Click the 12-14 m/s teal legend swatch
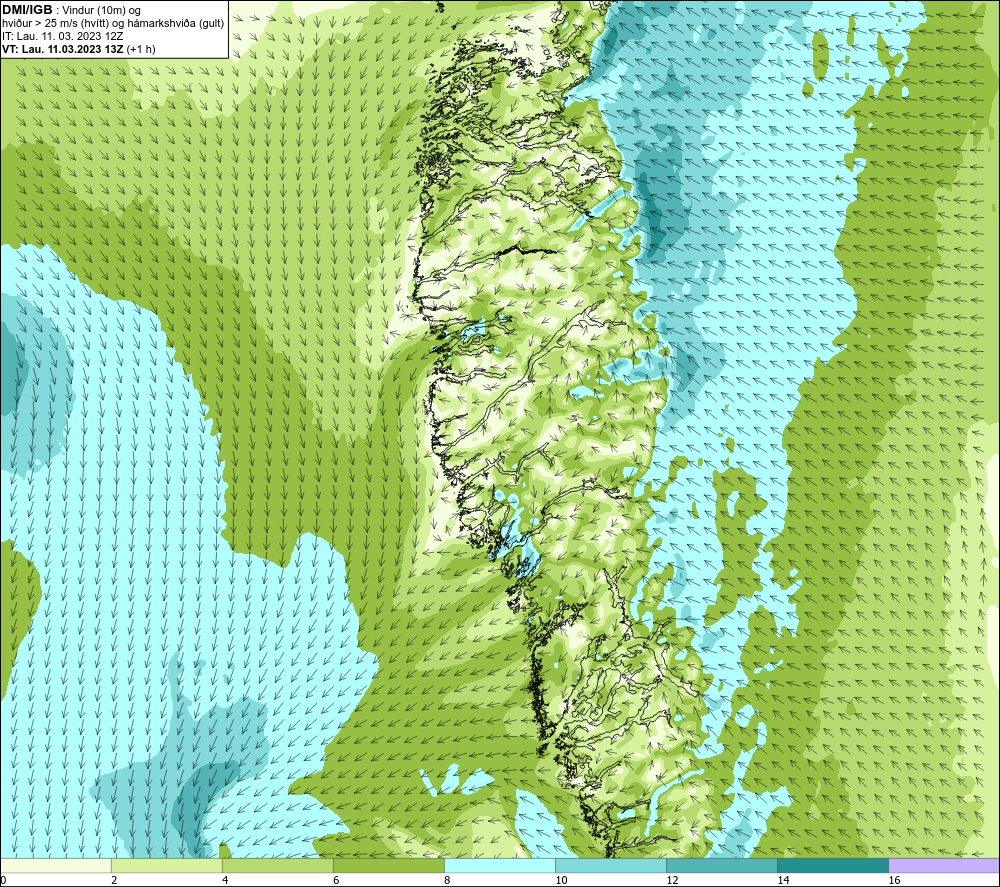 (722, 865)
